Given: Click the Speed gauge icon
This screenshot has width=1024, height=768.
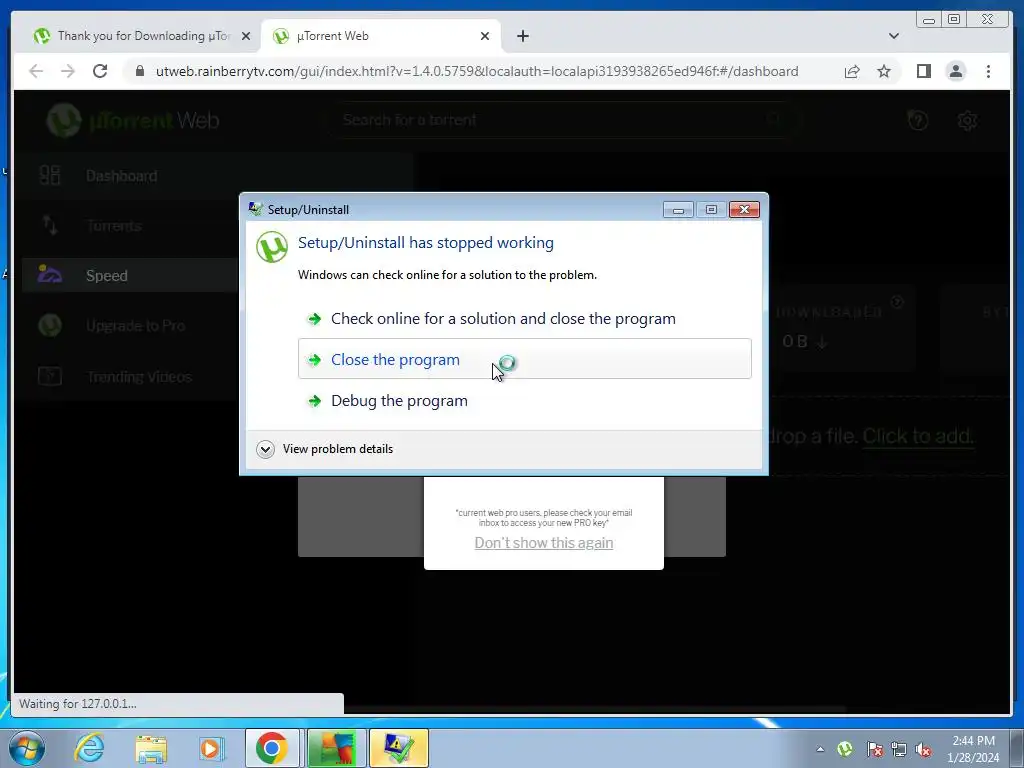Looking at the screenshot, I should click(x=50, y=274).
